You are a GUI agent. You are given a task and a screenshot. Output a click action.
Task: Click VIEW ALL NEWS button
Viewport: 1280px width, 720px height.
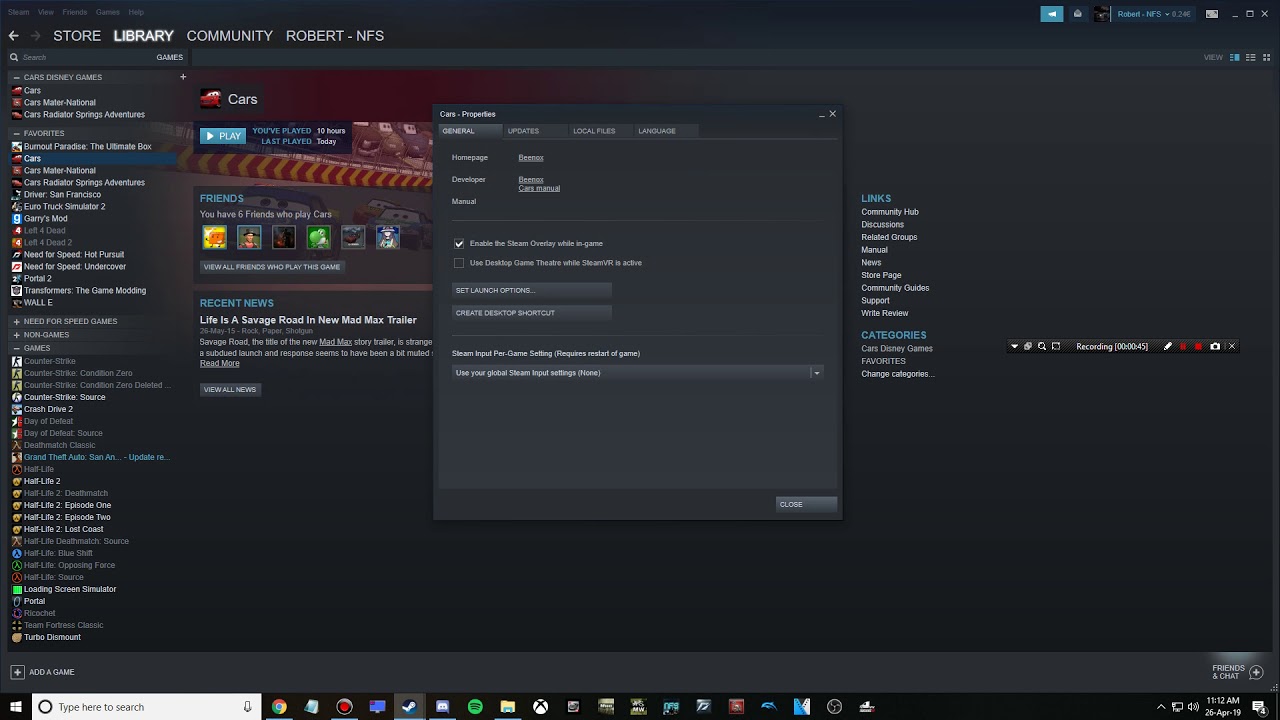[x=230, y=389]
